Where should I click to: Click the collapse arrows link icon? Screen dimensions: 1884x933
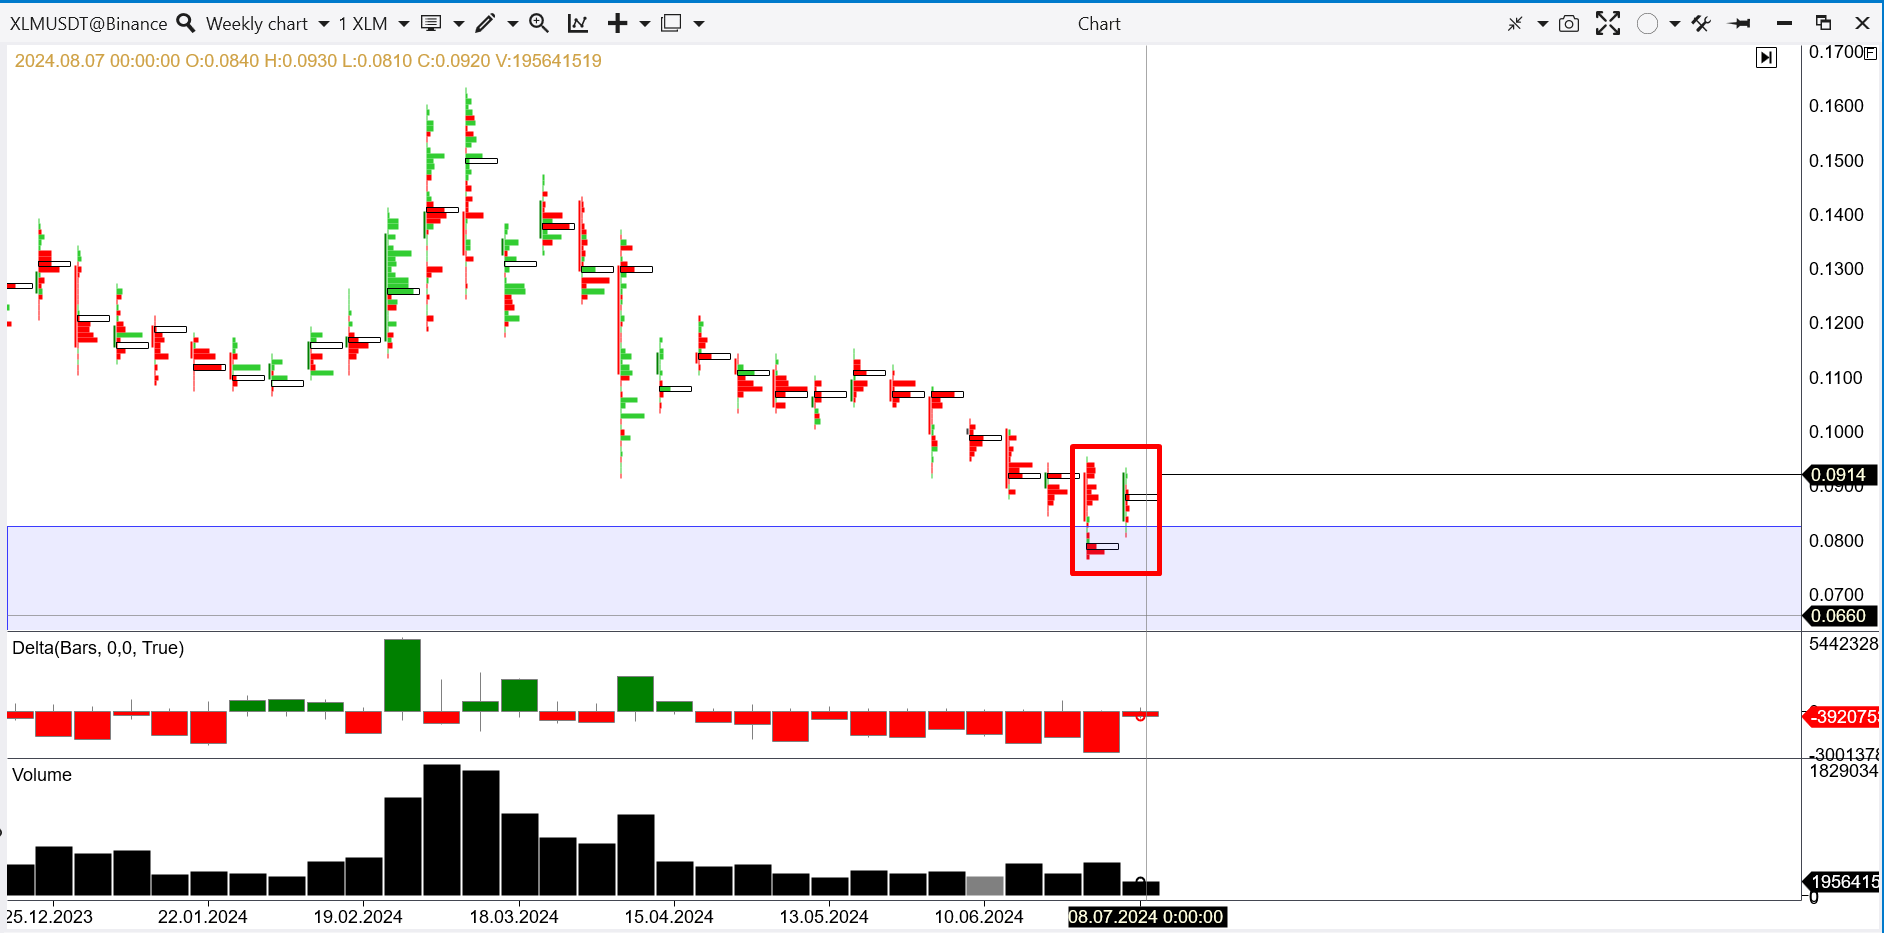click(1515, 23)
